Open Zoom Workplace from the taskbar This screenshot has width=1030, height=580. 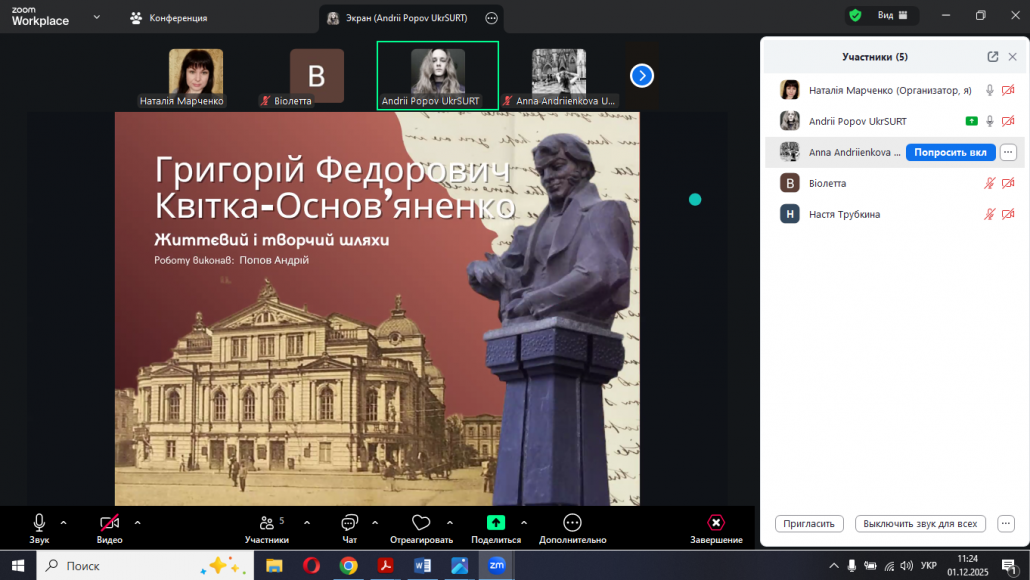497,565
